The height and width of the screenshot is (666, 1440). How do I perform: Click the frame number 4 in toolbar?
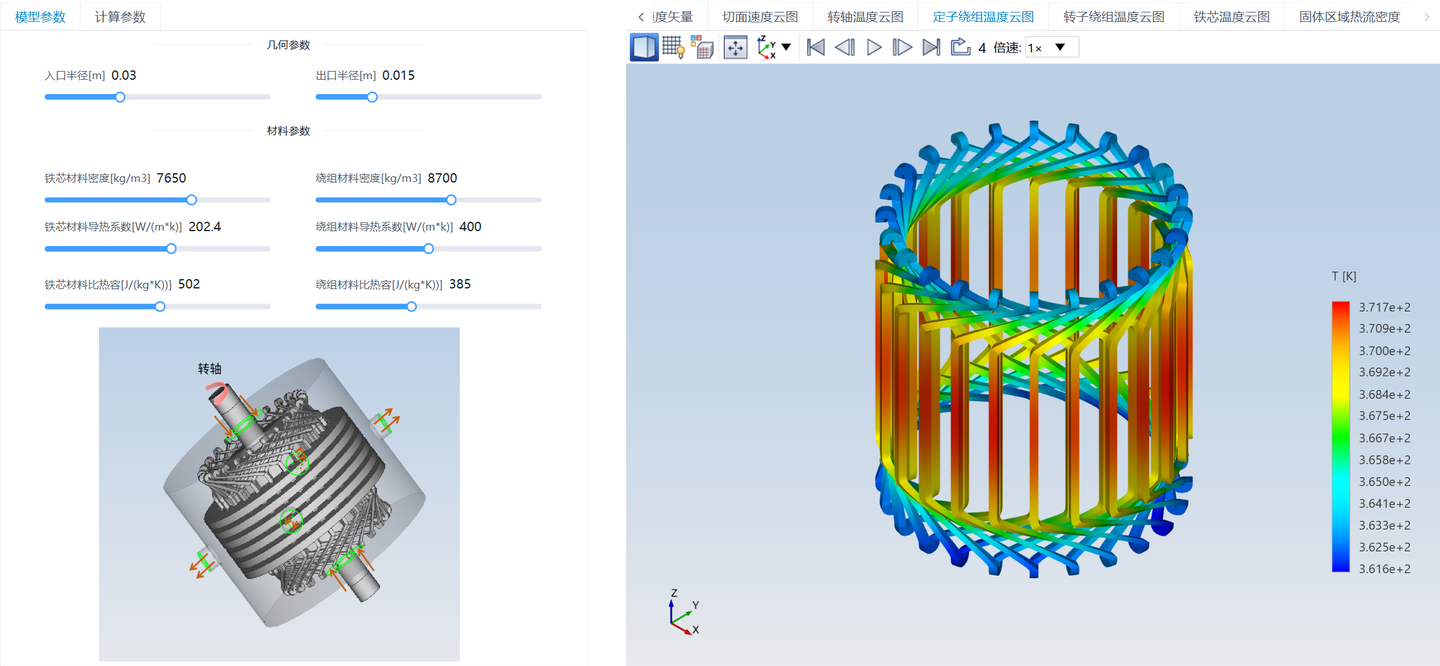pos(982,48)
